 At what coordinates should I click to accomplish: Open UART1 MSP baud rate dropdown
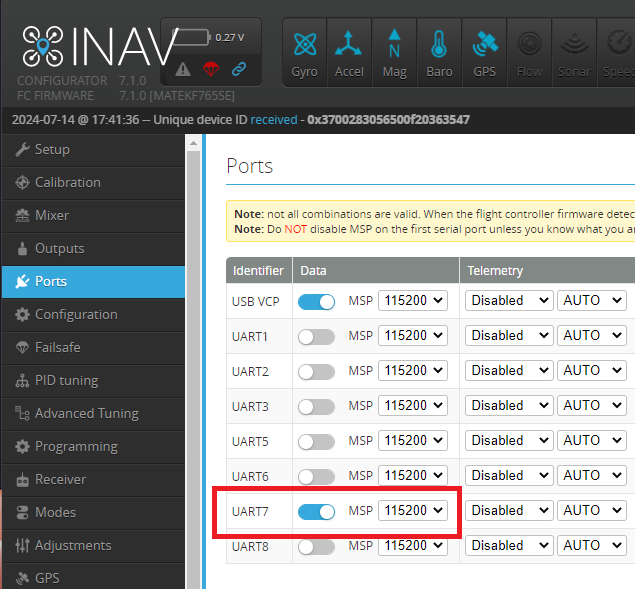(x=413, y=335)
